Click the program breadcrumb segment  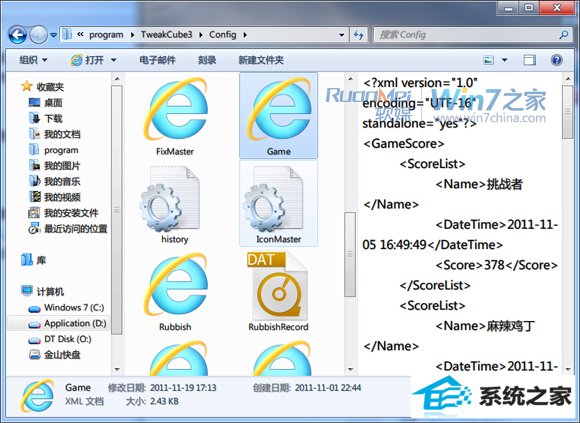tap(106, 35)
